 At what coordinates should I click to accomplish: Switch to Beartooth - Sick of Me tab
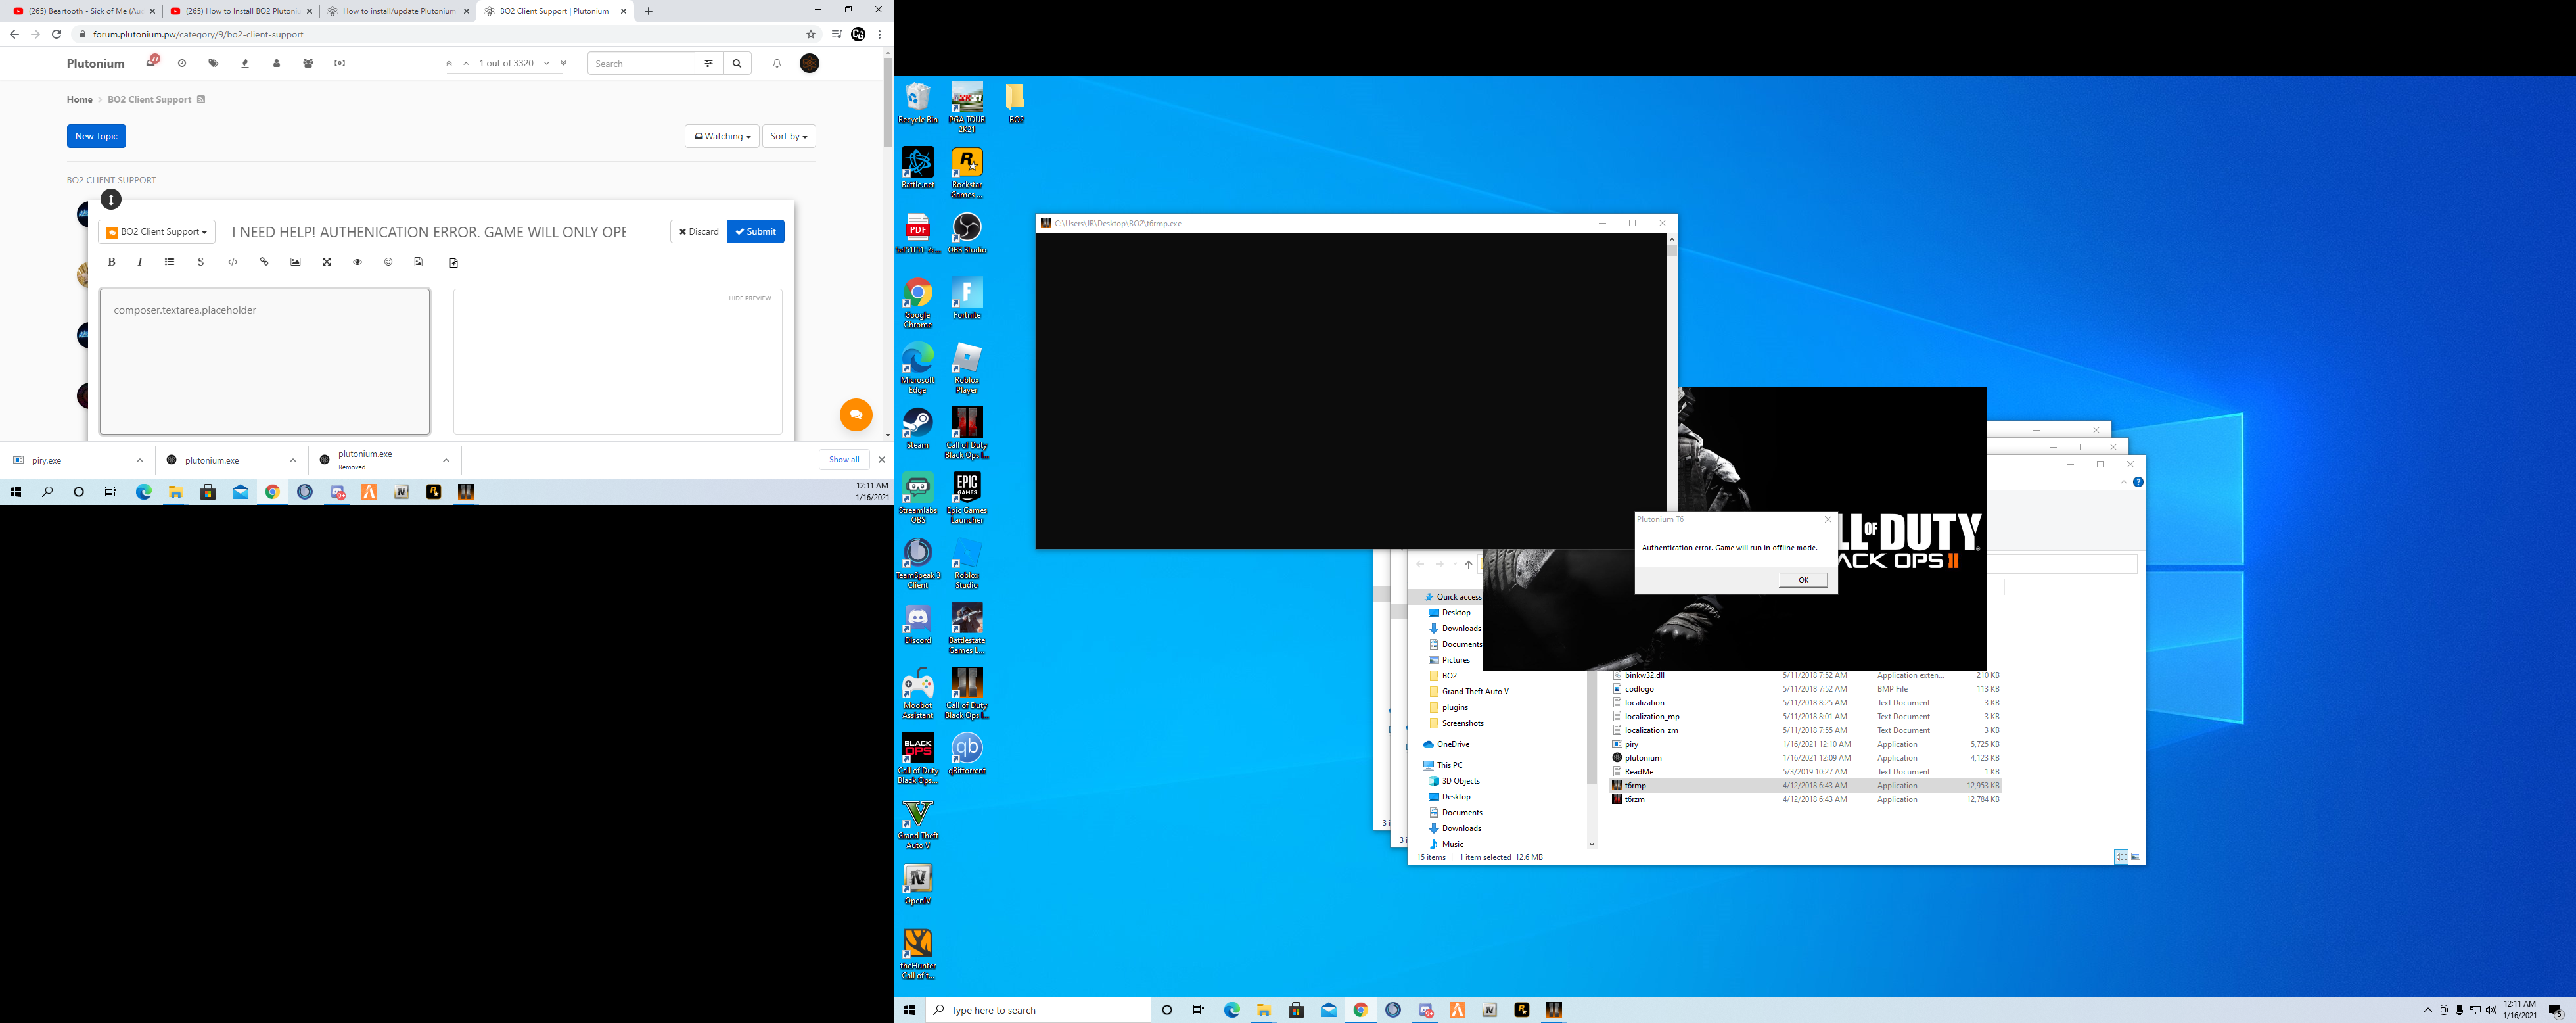pos(84,11)
